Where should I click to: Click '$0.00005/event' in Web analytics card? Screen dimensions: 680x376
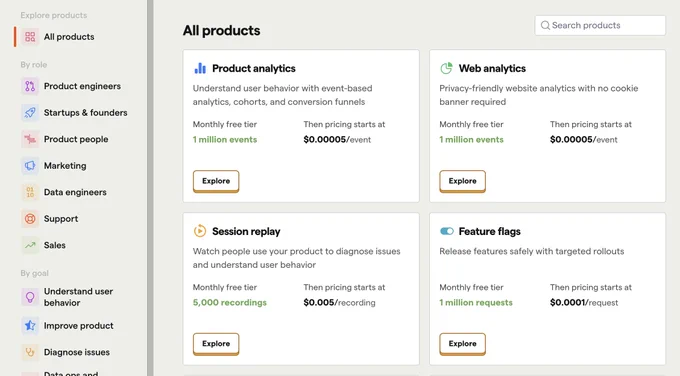[584, 140]
